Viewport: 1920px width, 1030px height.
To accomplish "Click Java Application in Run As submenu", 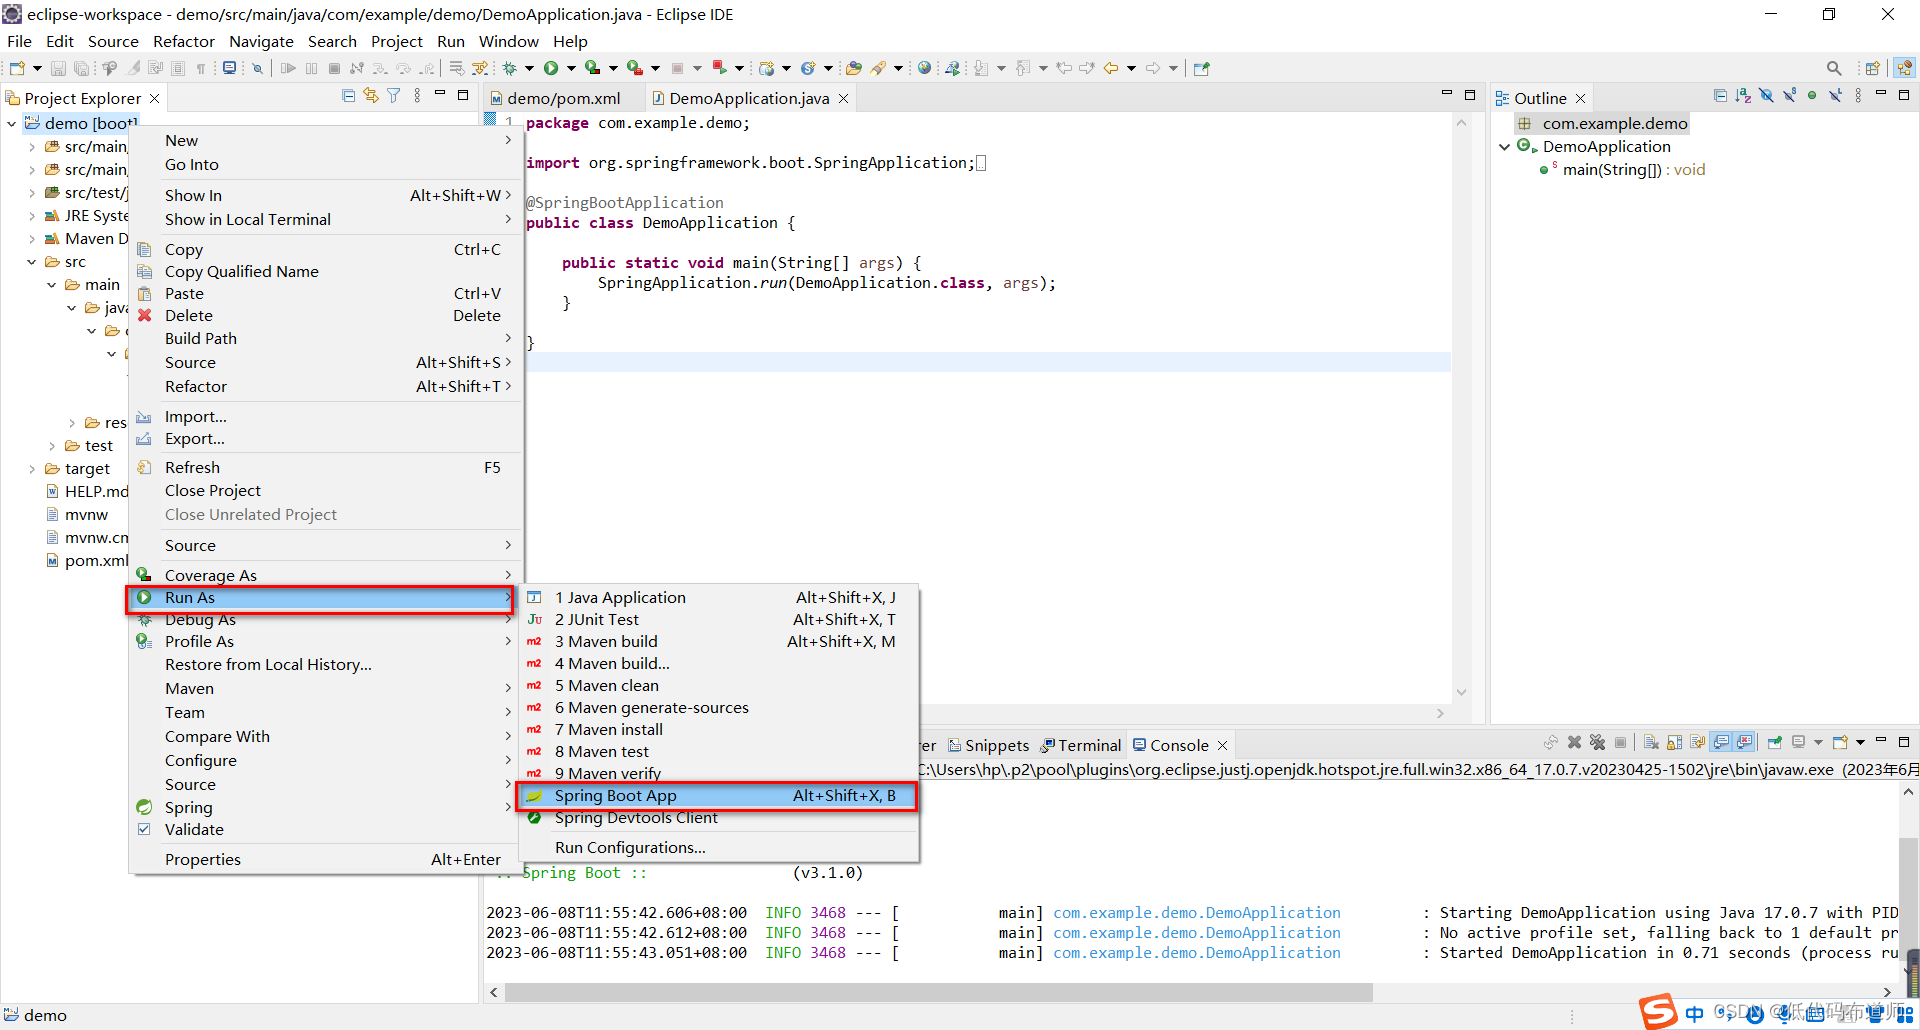I will [717, 598].
